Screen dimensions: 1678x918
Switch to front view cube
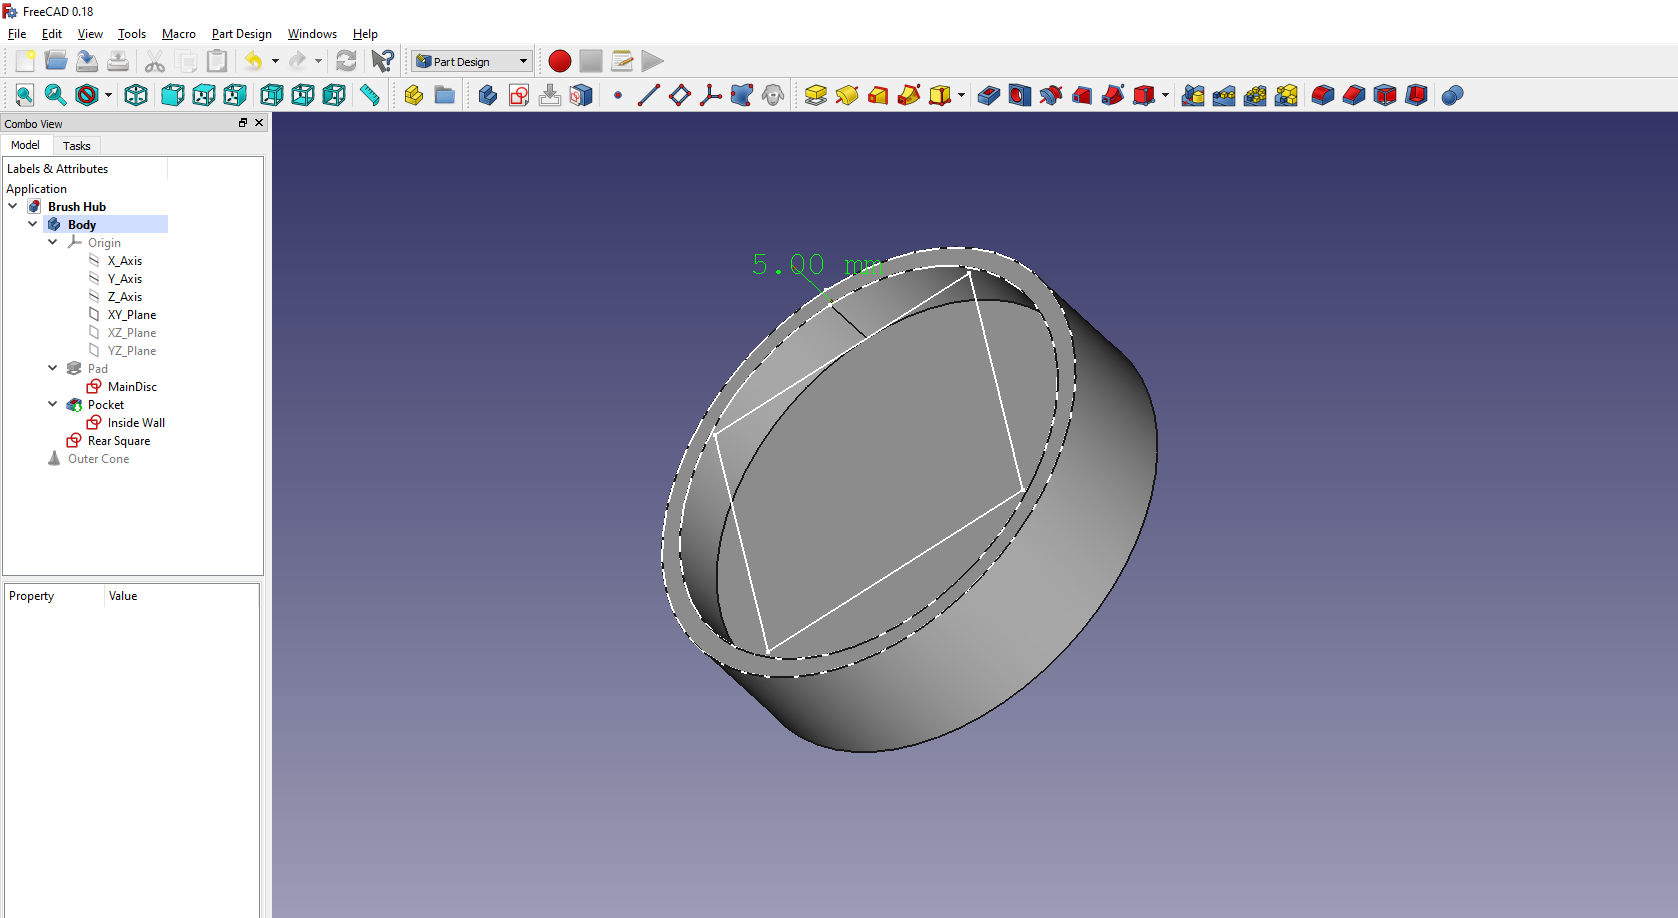[173, 95]
